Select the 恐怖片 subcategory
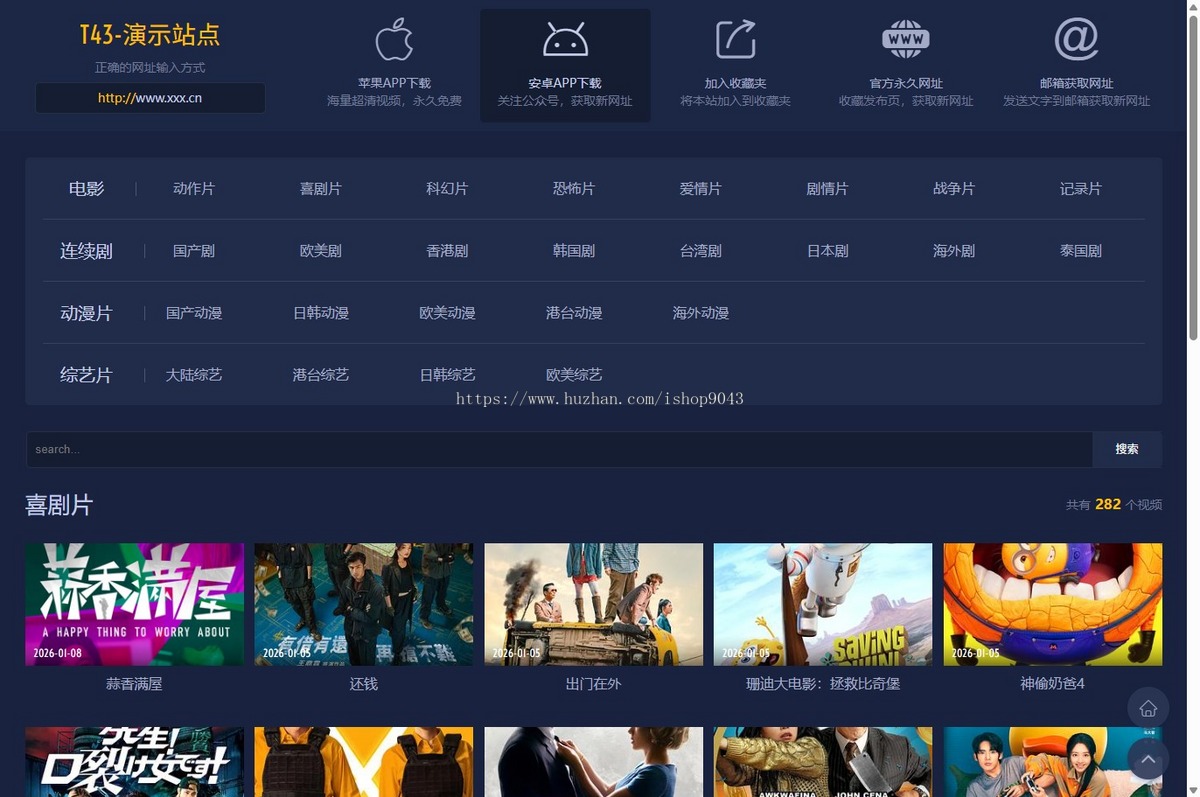The height and width of the screenshot is (797, 1200). click(x=574, y=189)
